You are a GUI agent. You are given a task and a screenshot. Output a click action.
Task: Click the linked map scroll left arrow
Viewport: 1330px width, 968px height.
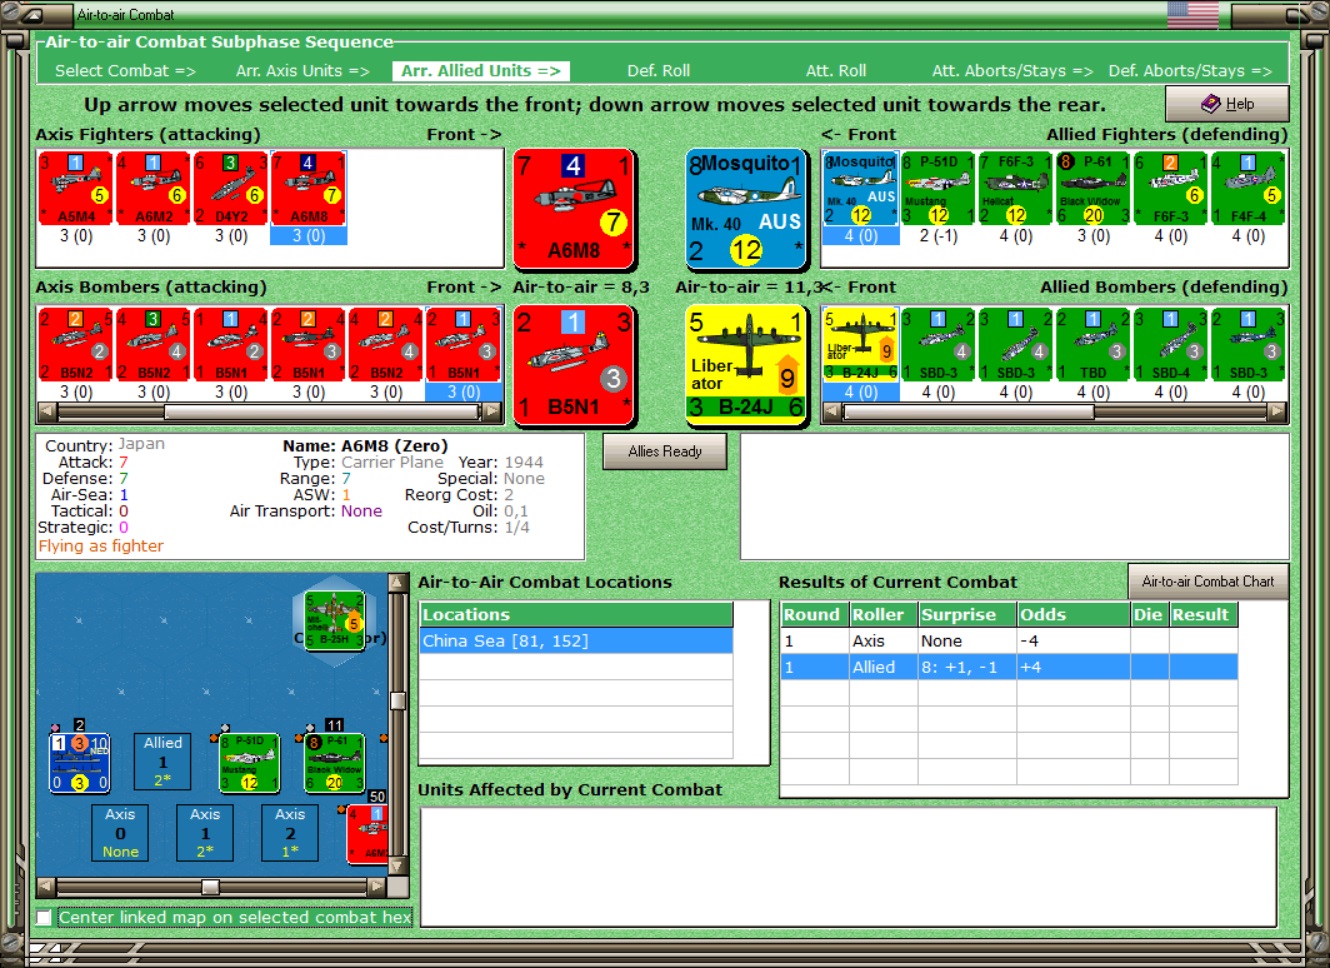click(46, 887)
